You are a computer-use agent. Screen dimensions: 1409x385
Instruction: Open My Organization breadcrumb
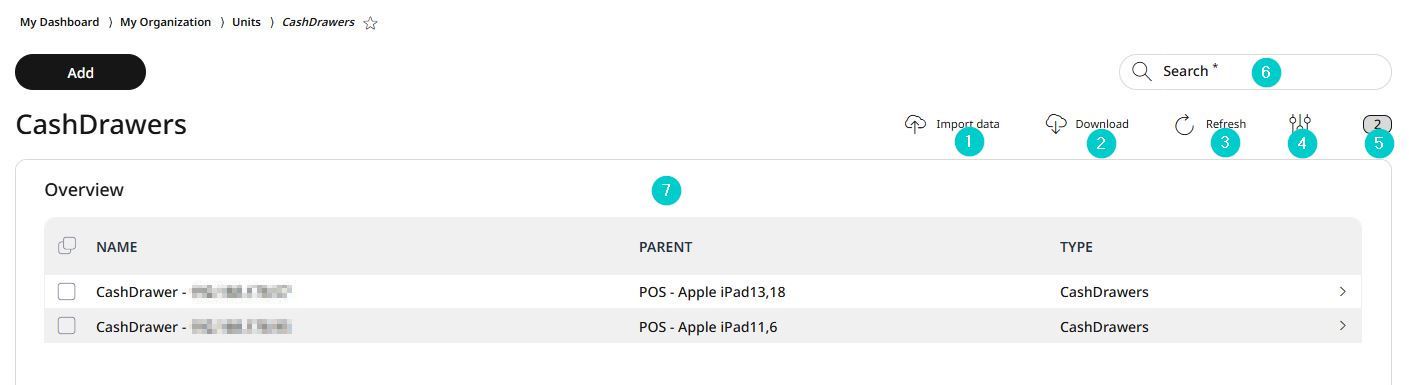165,22
